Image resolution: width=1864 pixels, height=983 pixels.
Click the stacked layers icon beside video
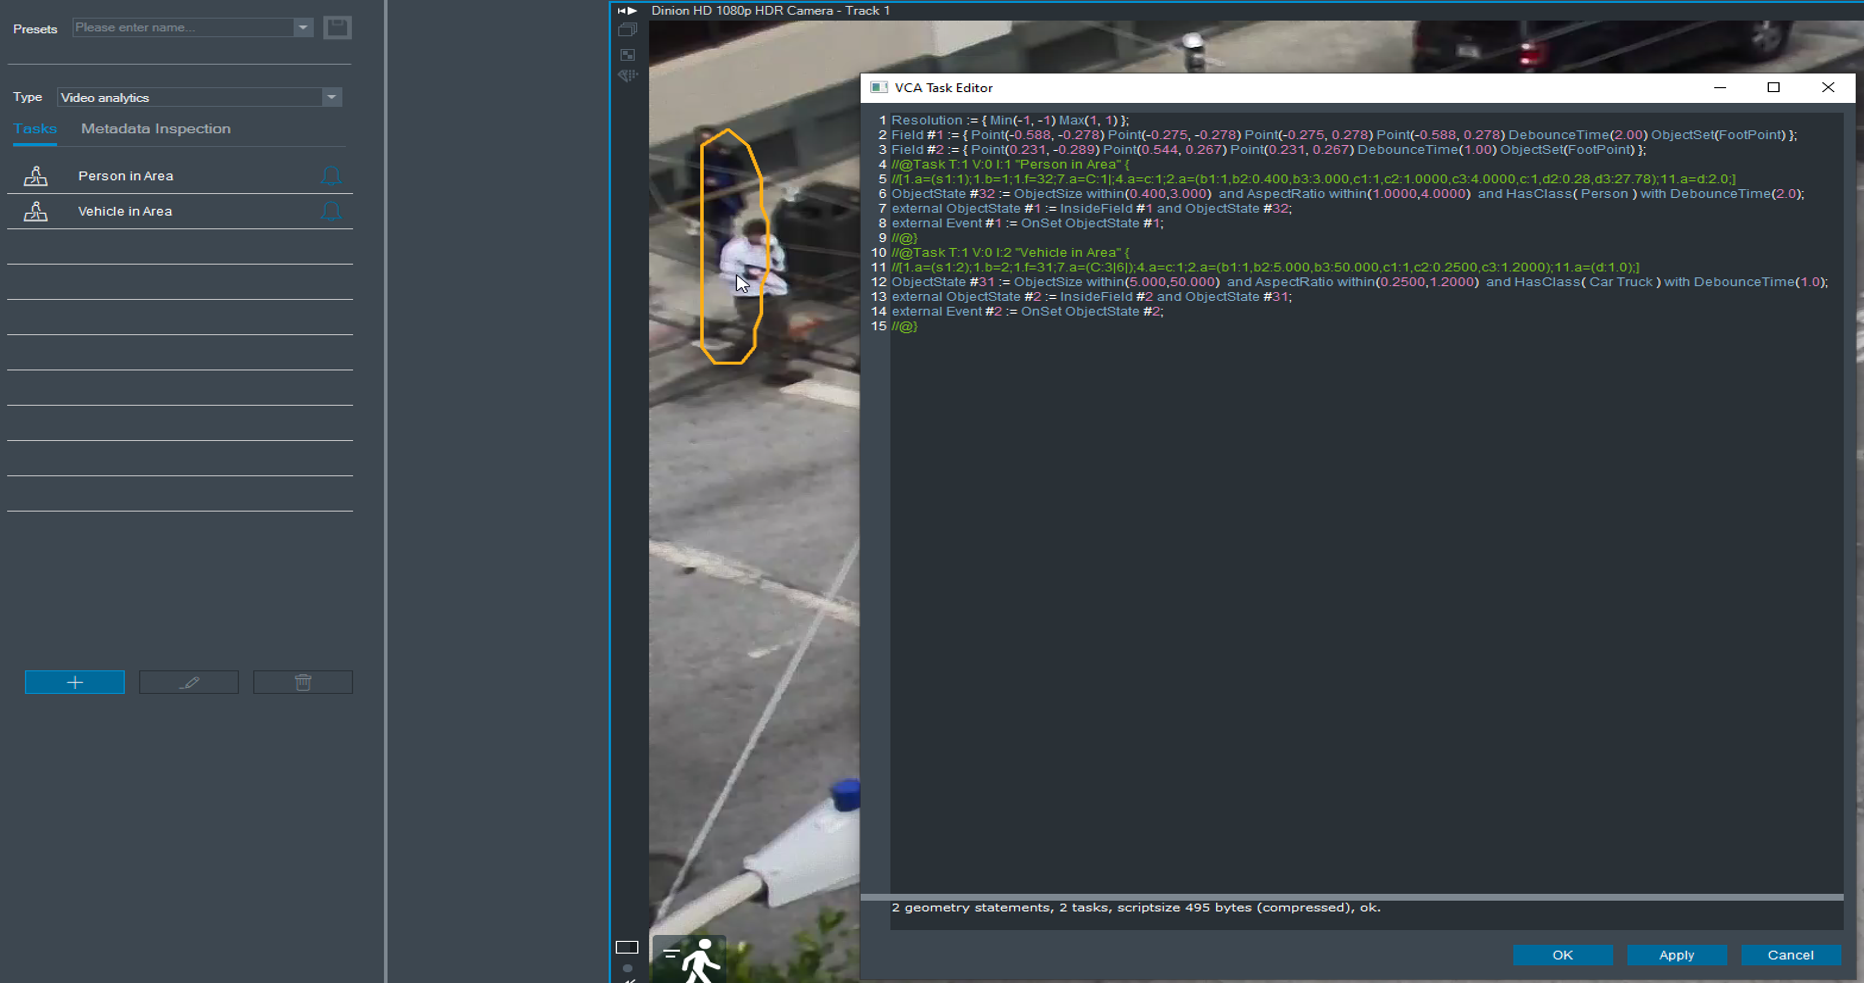point(627,30)
